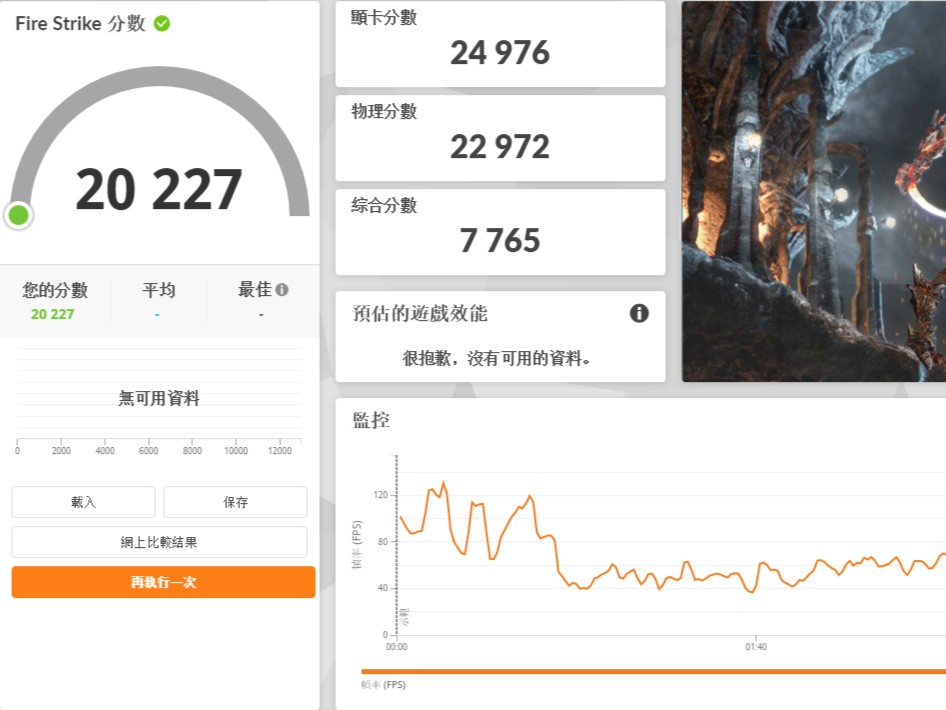
Task: Click the graphics score 24 976
Action: click(x=500, y=52)
